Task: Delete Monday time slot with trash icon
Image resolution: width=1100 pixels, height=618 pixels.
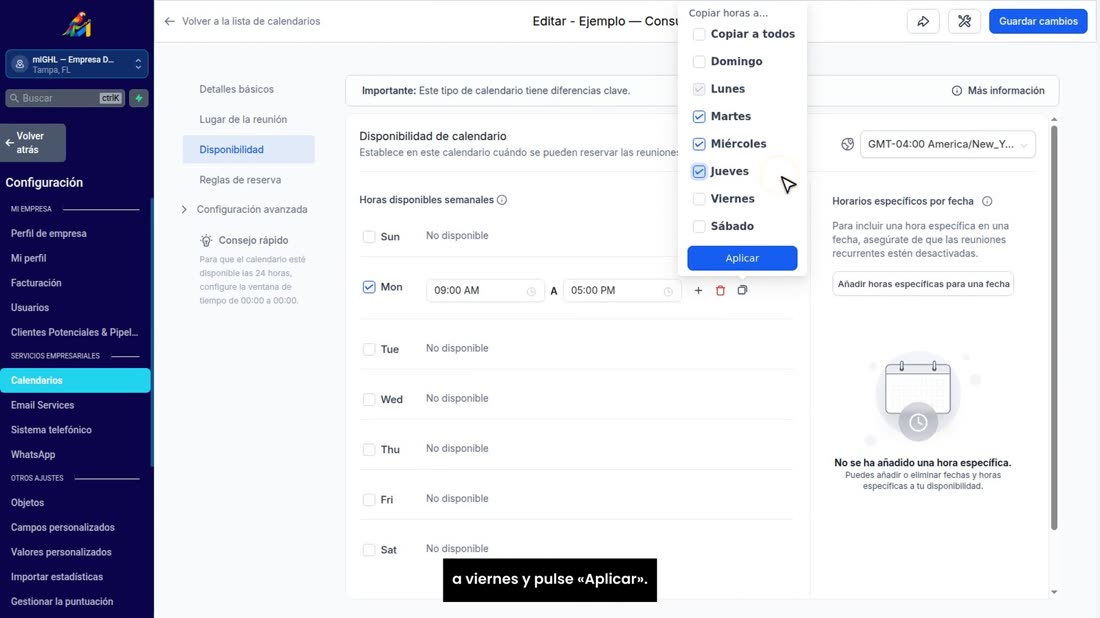Action: (x=720, y=290)
